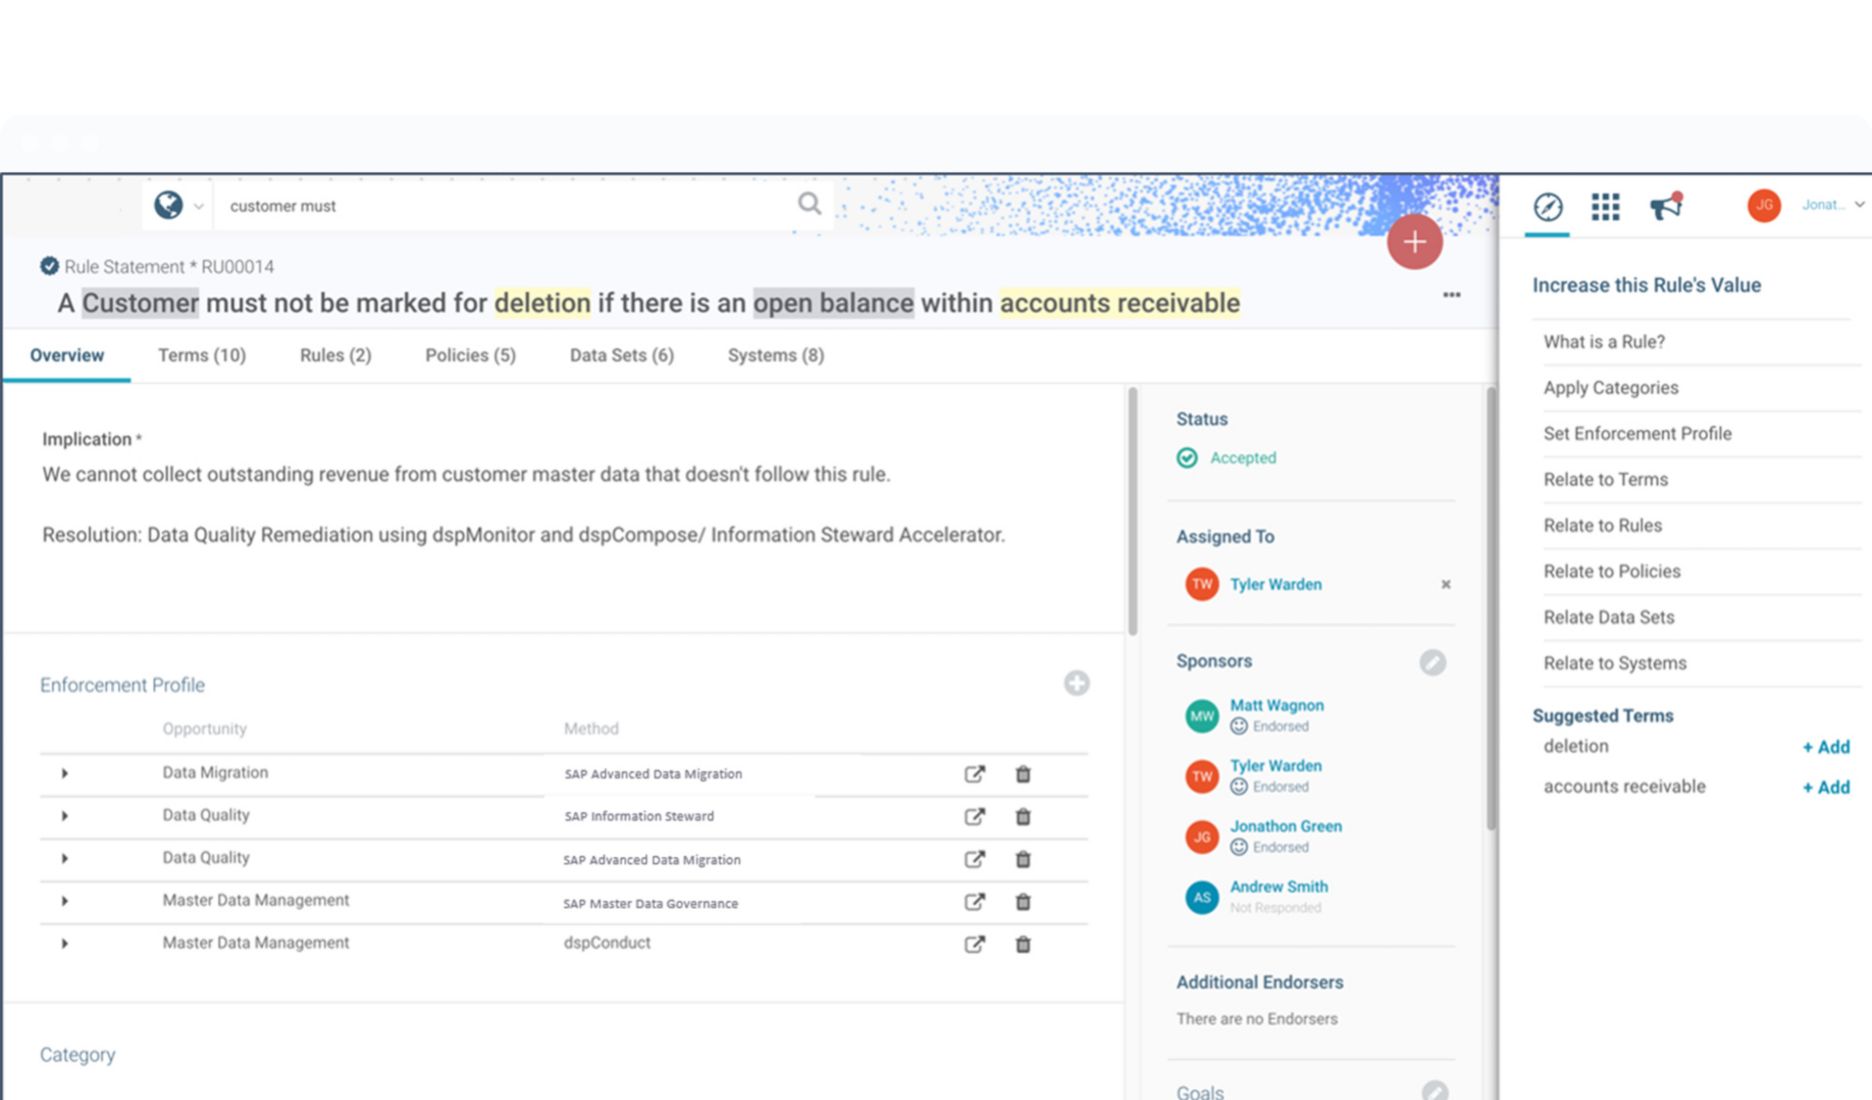The height and width of the screenshot is (1100, 1872).
Task: Switch to the Terms (10) tab
Action: (202, 355)
